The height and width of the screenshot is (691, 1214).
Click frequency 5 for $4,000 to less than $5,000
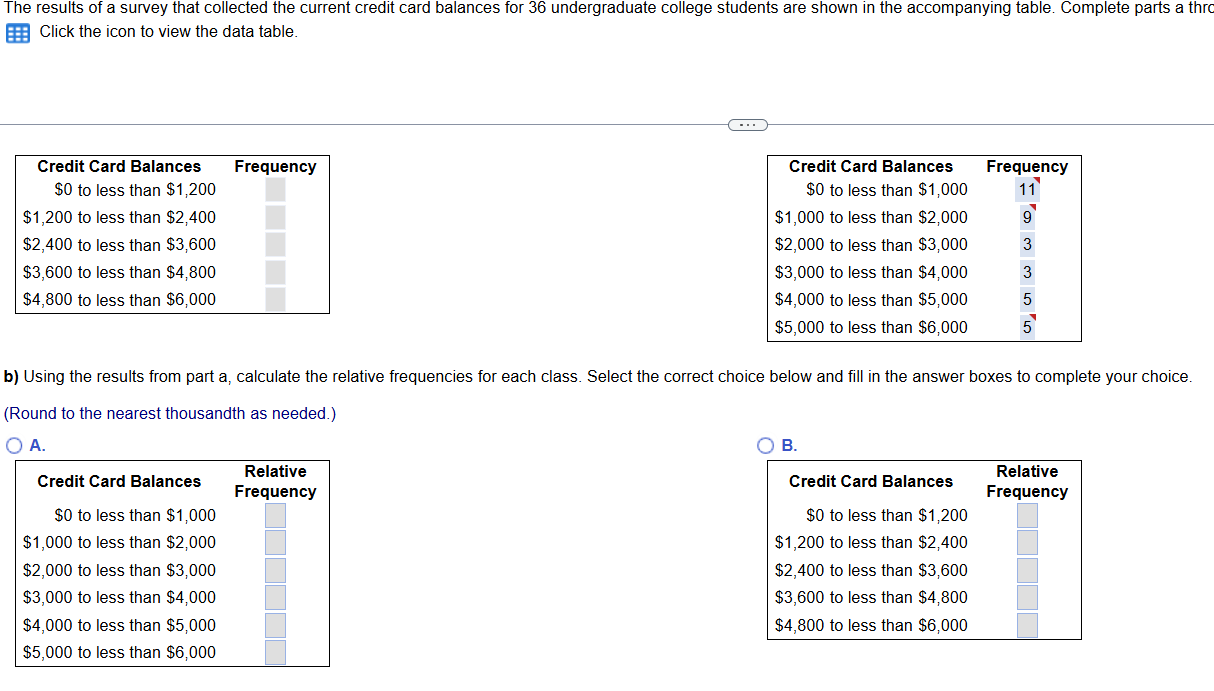[x=1027, y=299]
